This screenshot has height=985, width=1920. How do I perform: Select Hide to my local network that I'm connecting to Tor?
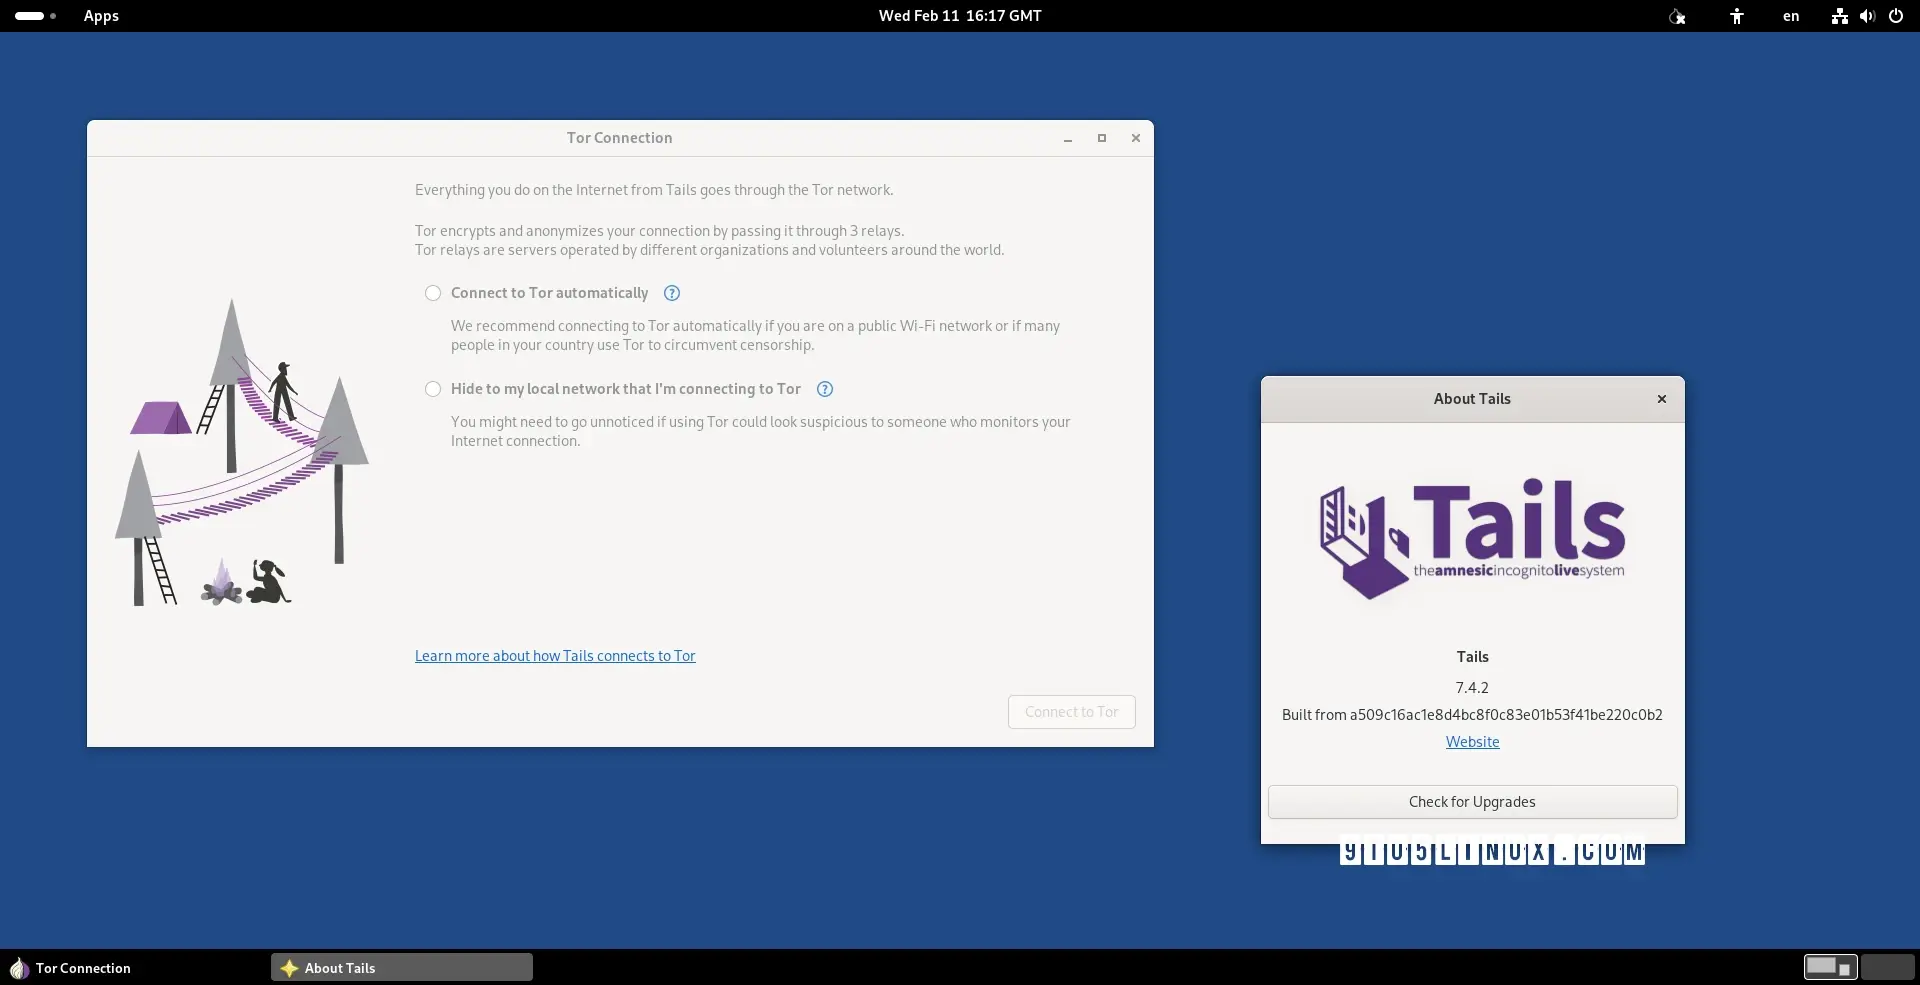[x=433, y=389]
